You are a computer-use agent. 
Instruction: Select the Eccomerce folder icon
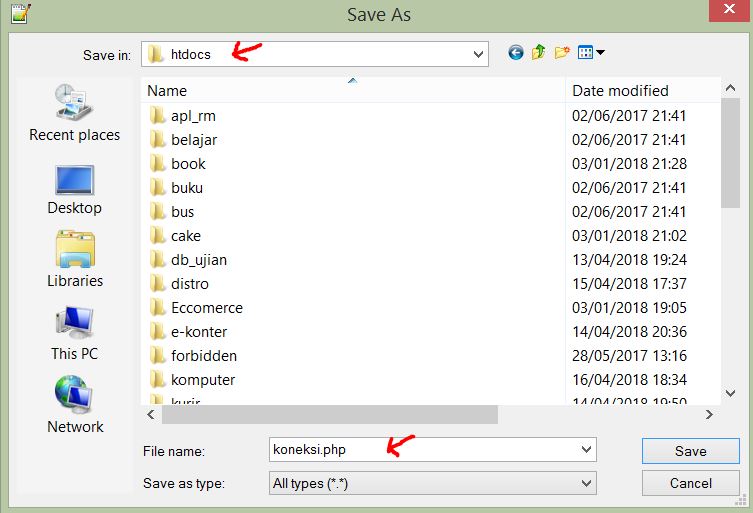pyautogui.click(x=157, y=308)
